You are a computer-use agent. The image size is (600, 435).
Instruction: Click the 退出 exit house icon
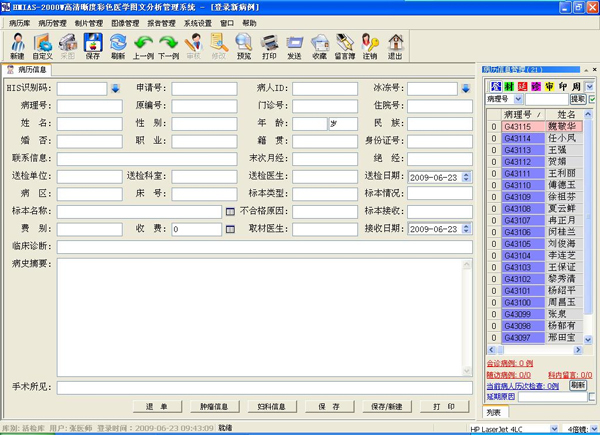point(395,46)
